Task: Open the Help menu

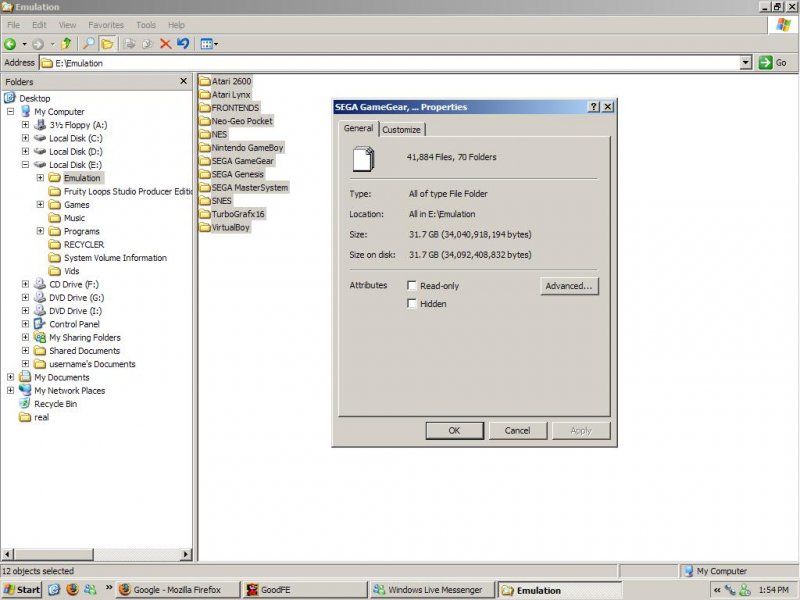Action: [177, 25]
